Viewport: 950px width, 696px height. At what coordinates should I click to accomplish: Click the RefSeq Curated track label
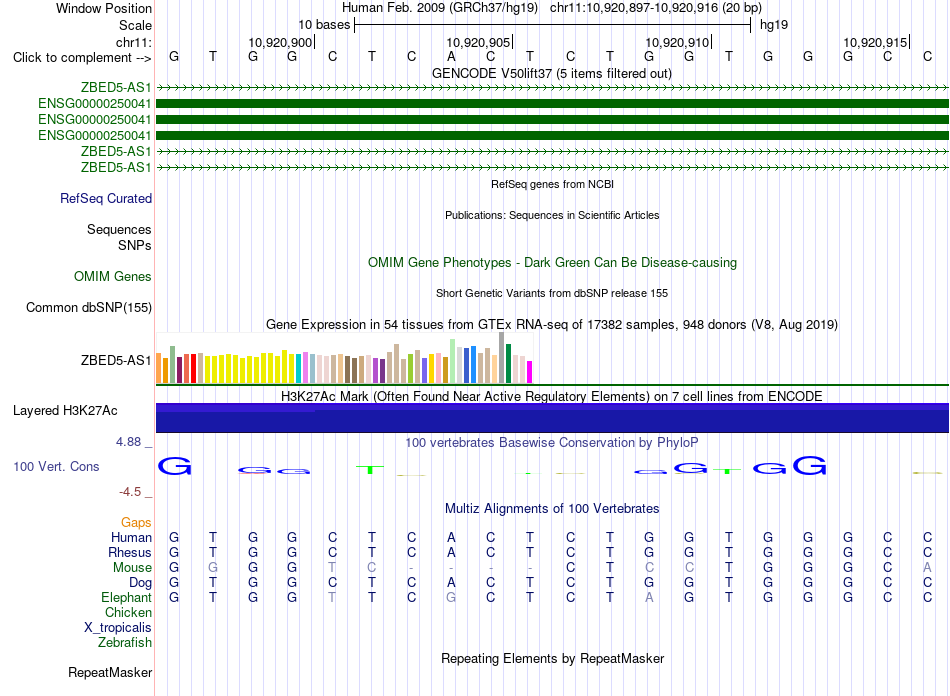click(106, 199)
